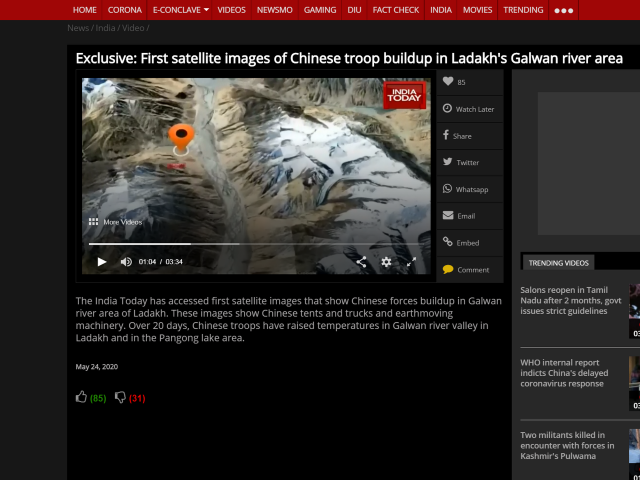Open player settings gear
Viewport: 640px width, 480px height.
pos(386,262)
